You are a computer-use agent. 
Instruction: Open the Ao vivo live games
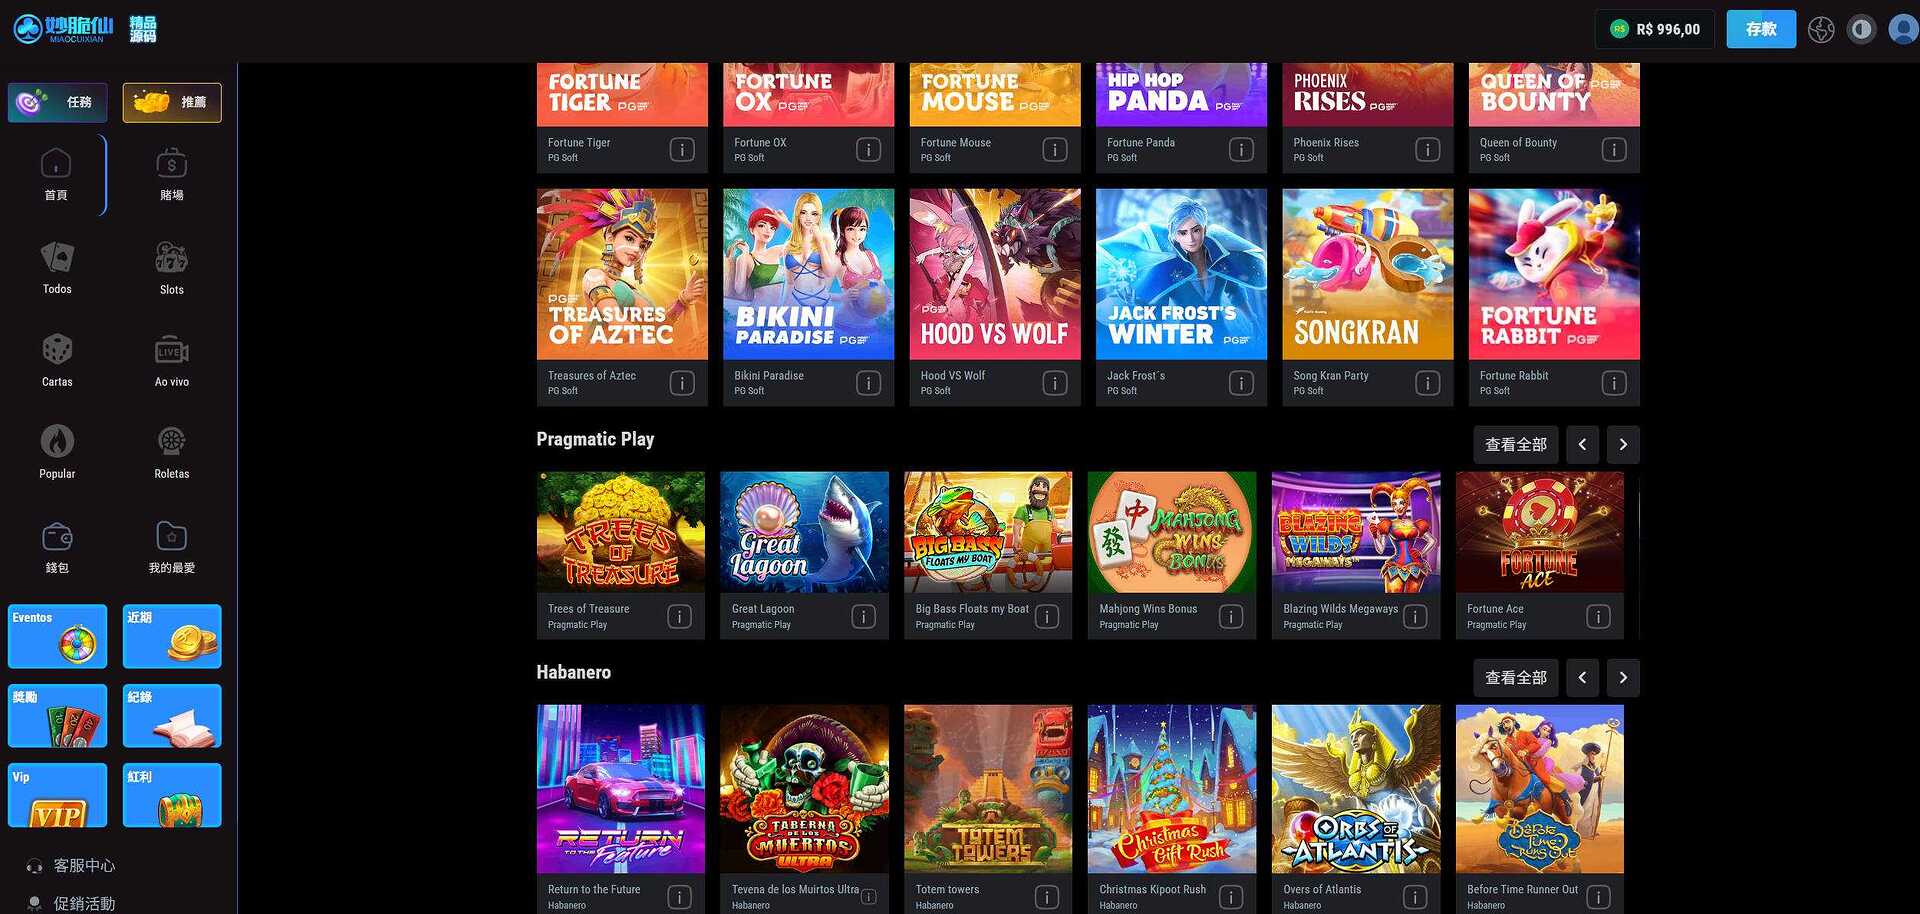click(171, 361)
